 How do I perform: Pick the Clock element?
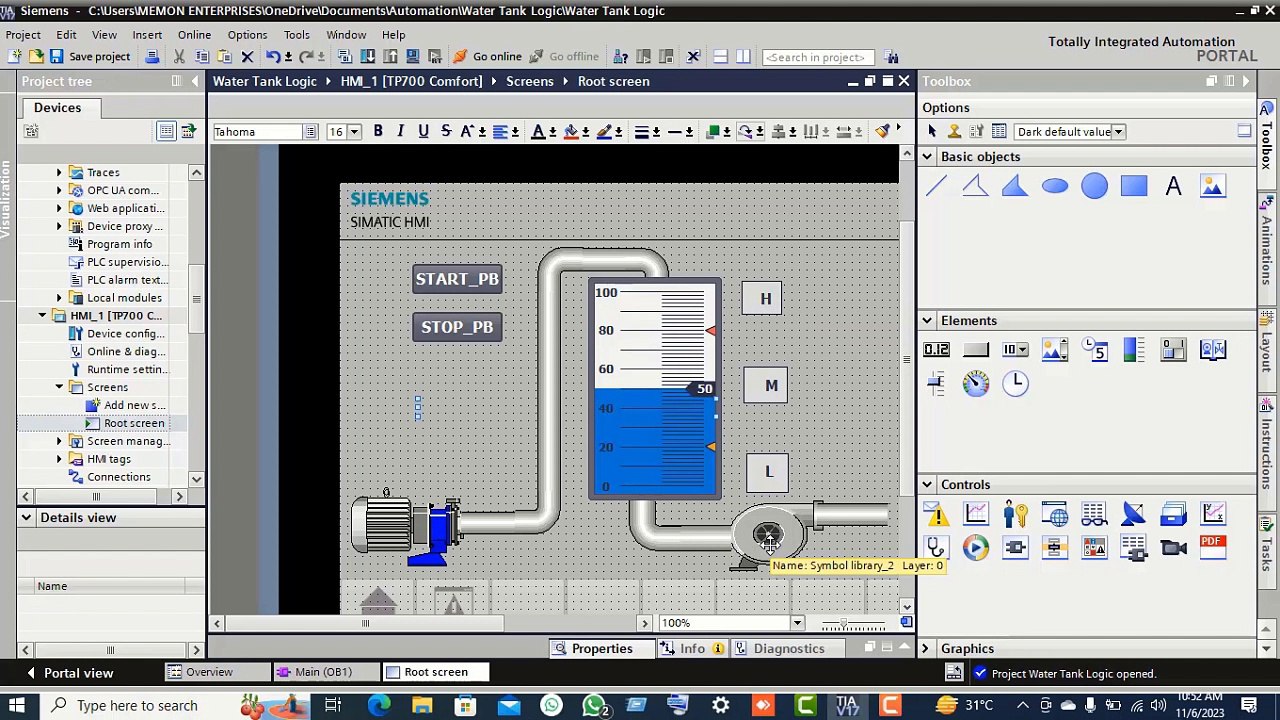click(1015, 383)
